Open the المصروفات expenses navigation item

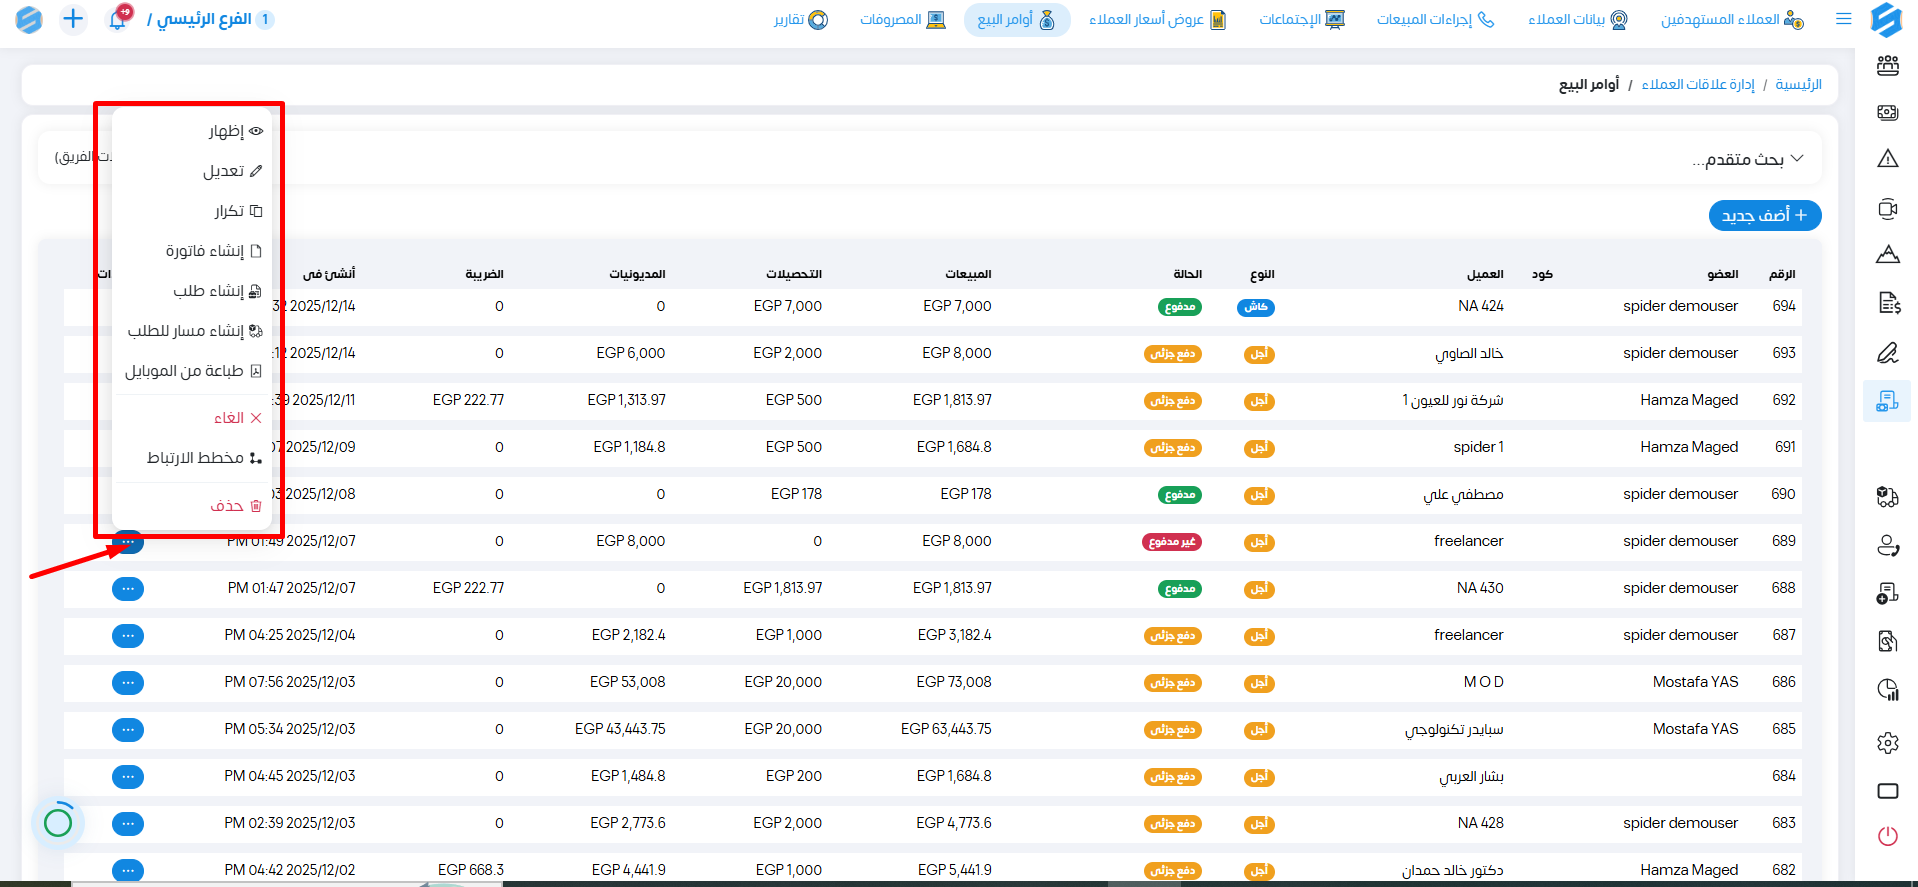pos(902,20)
